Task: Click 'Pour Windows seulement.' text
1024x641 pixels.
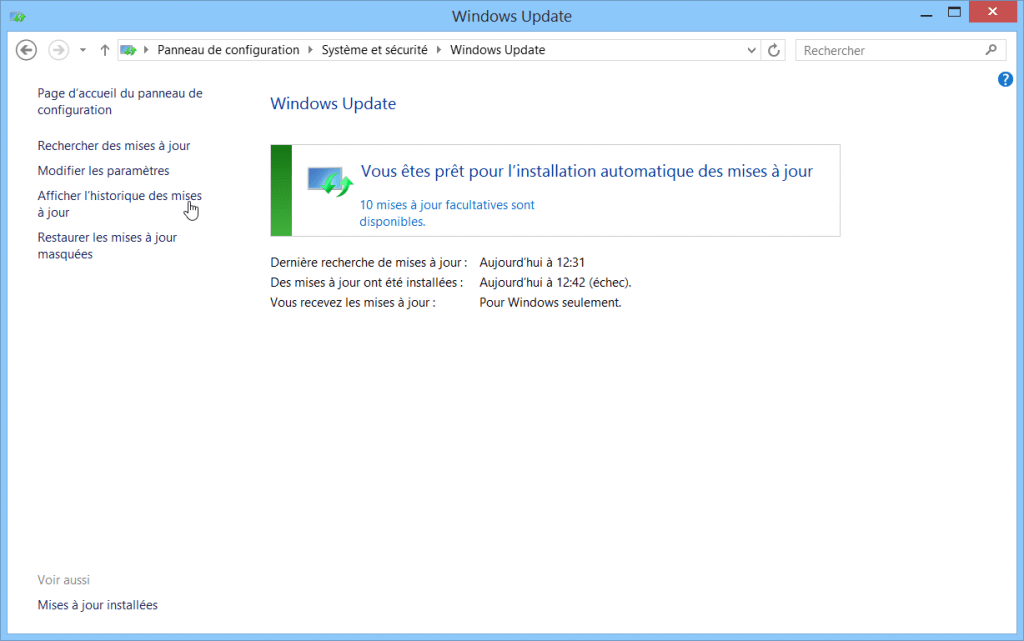Action: (550, 303)
